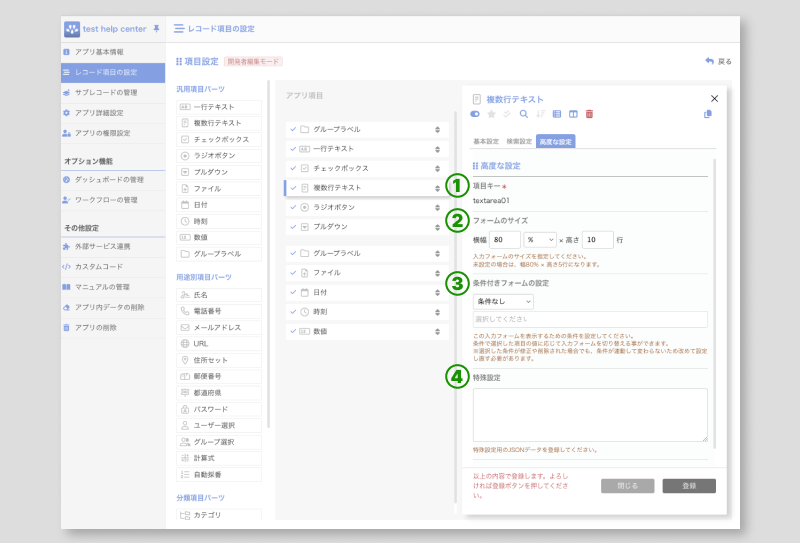Select the URL part
This screenshot has height=543, width=800.
coord(219,343)
